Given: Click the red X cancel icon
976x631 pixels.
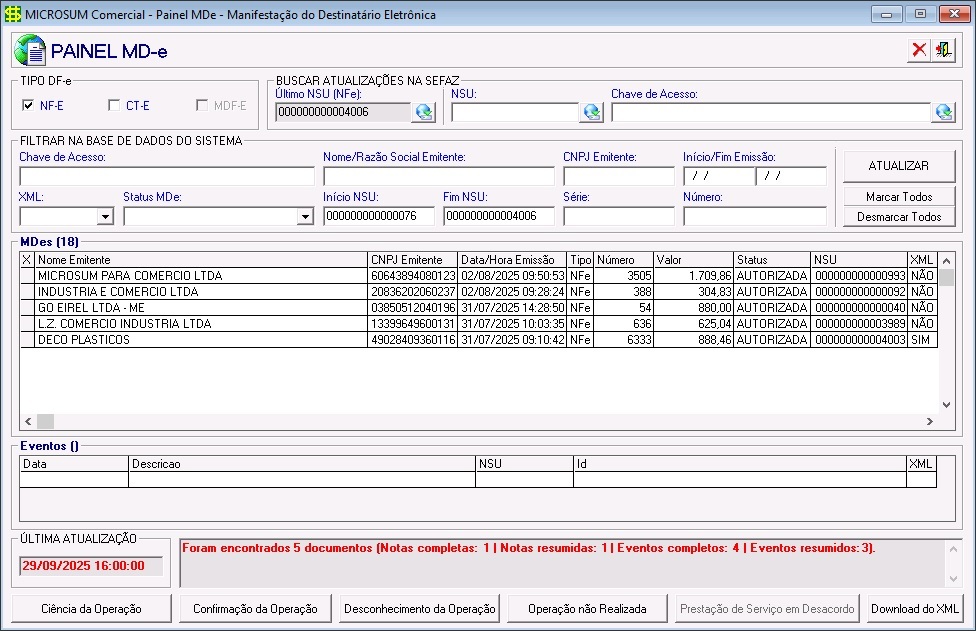Looking at the screenshot, I should (x=919, y=50).
